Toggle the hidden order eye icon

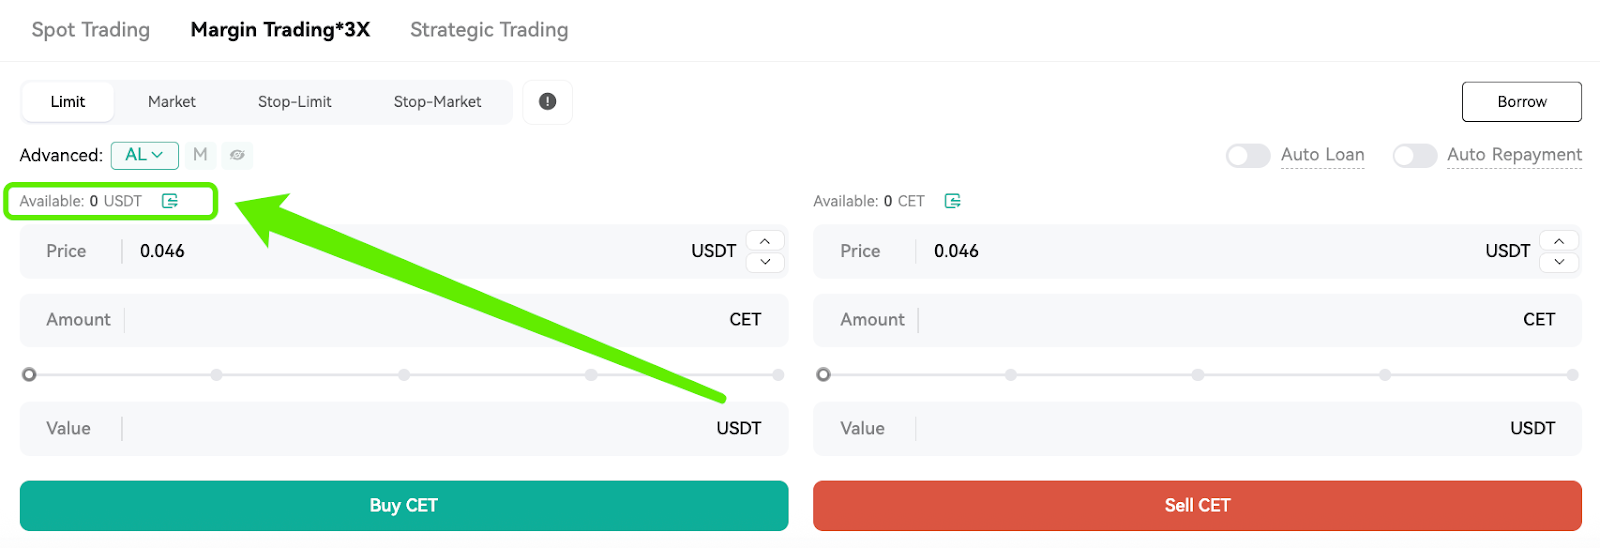tap(237, 155)
